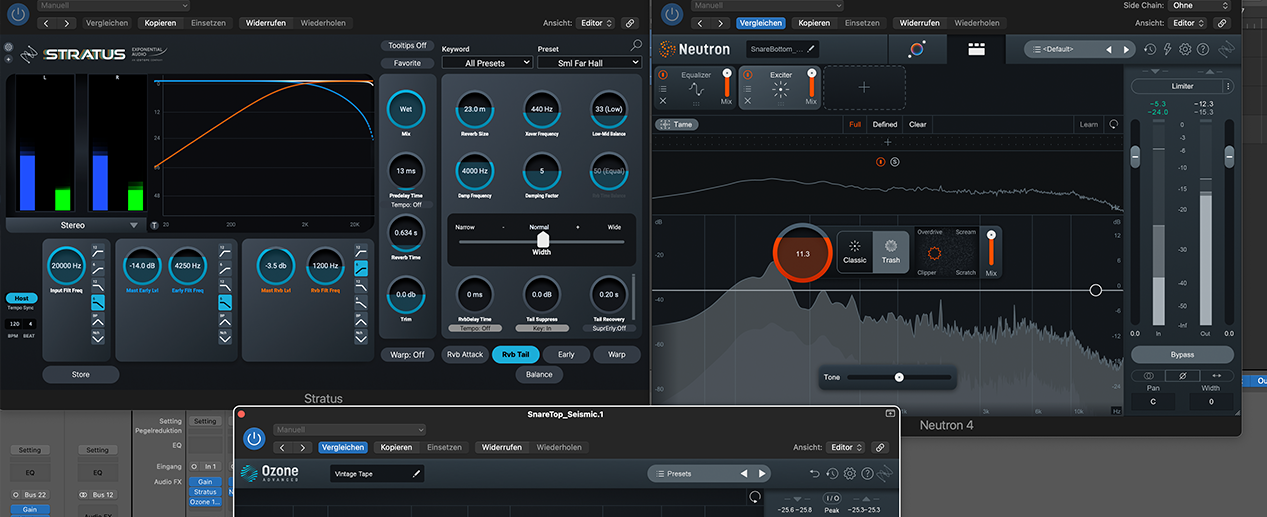
Task: Add a module with the plus slot
Action: pos(864,88)
